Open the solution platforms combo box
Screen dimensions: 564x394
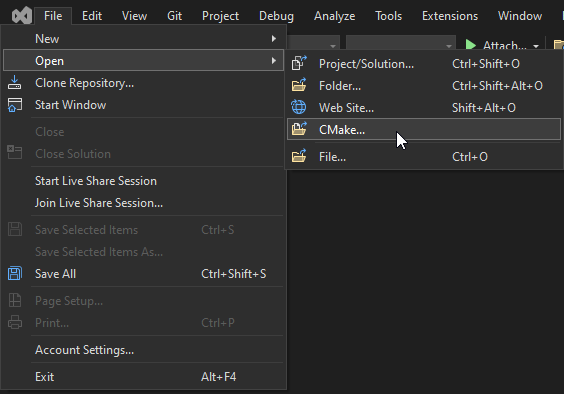[401, 42]
